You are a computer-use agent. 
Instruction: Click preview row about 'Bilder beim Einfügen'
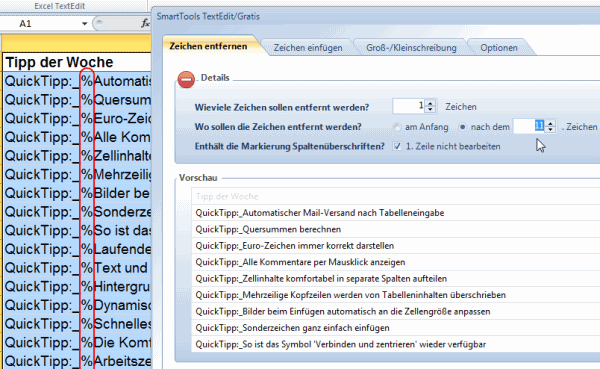pos(396,312)
